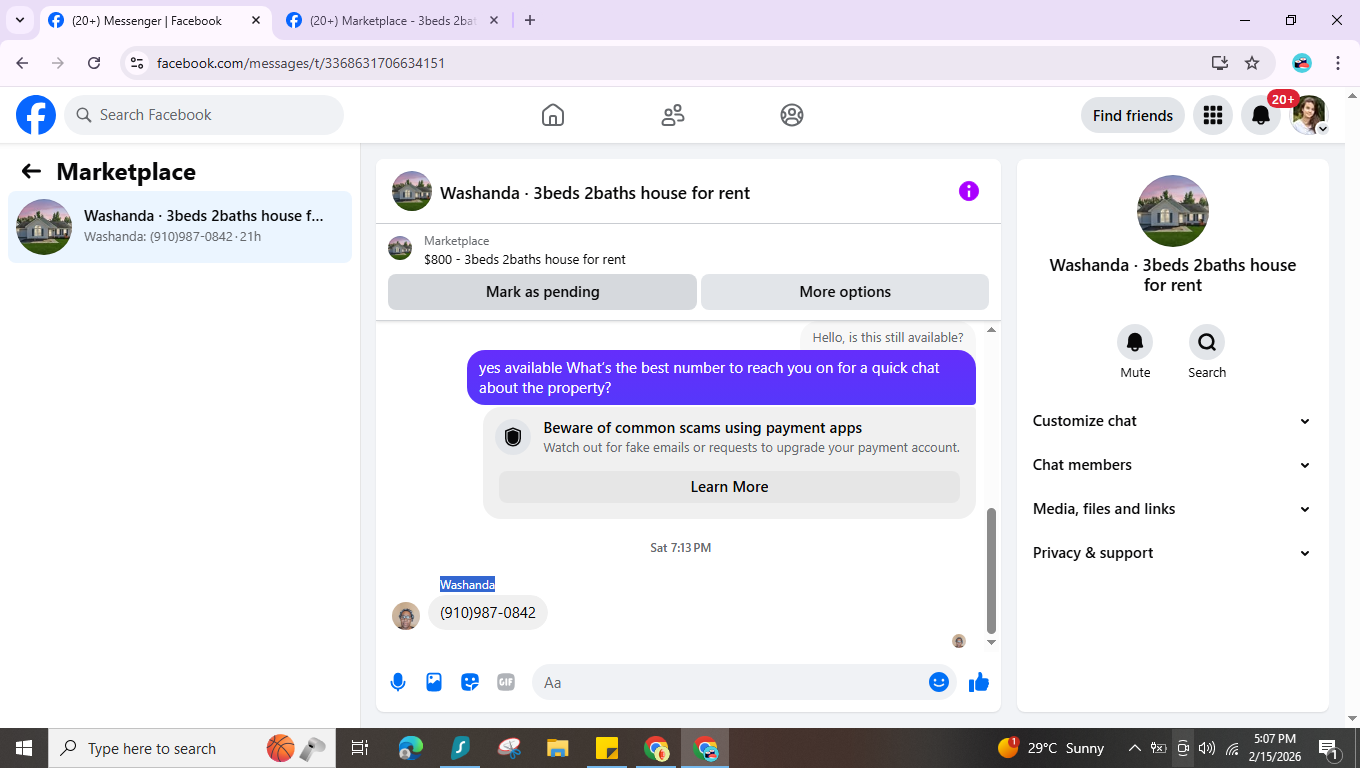
Task: Open the browser three-dot menu
Action: [x=1338, y=63]
